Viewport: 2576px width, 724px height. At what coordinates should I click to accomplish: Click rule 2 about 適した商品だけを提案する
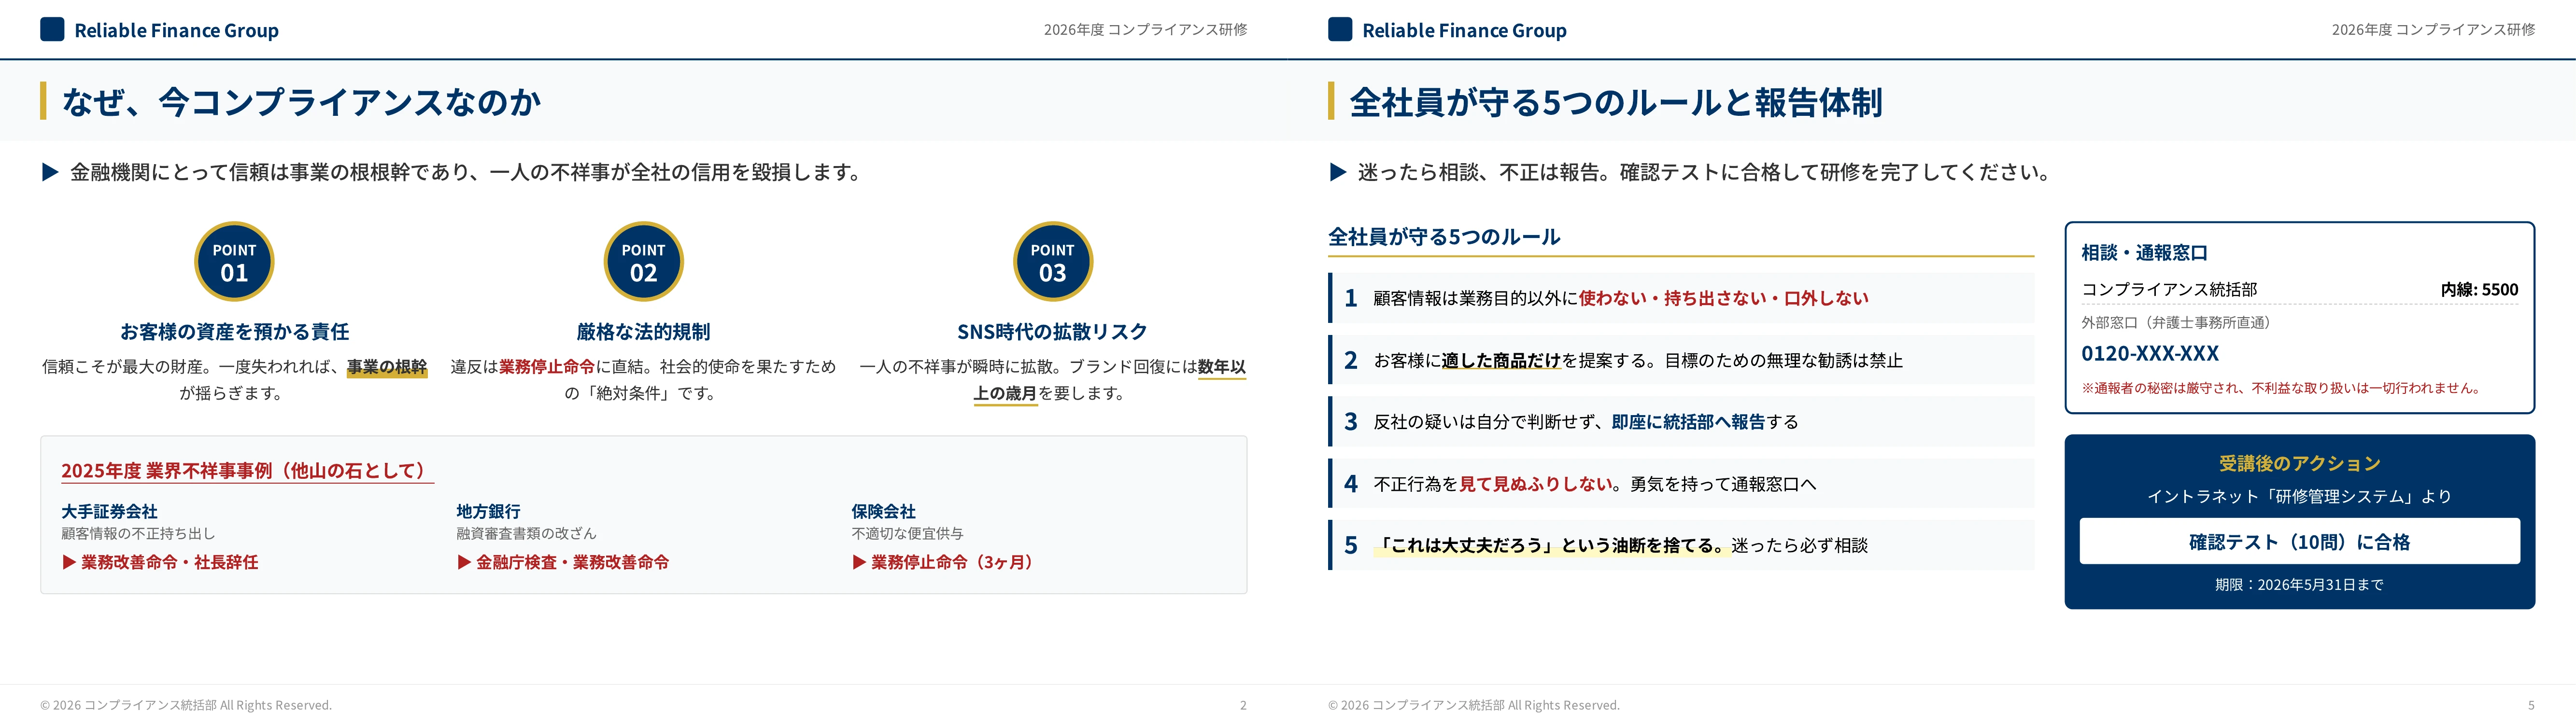pyautogui.click(x=1681, y=360)
